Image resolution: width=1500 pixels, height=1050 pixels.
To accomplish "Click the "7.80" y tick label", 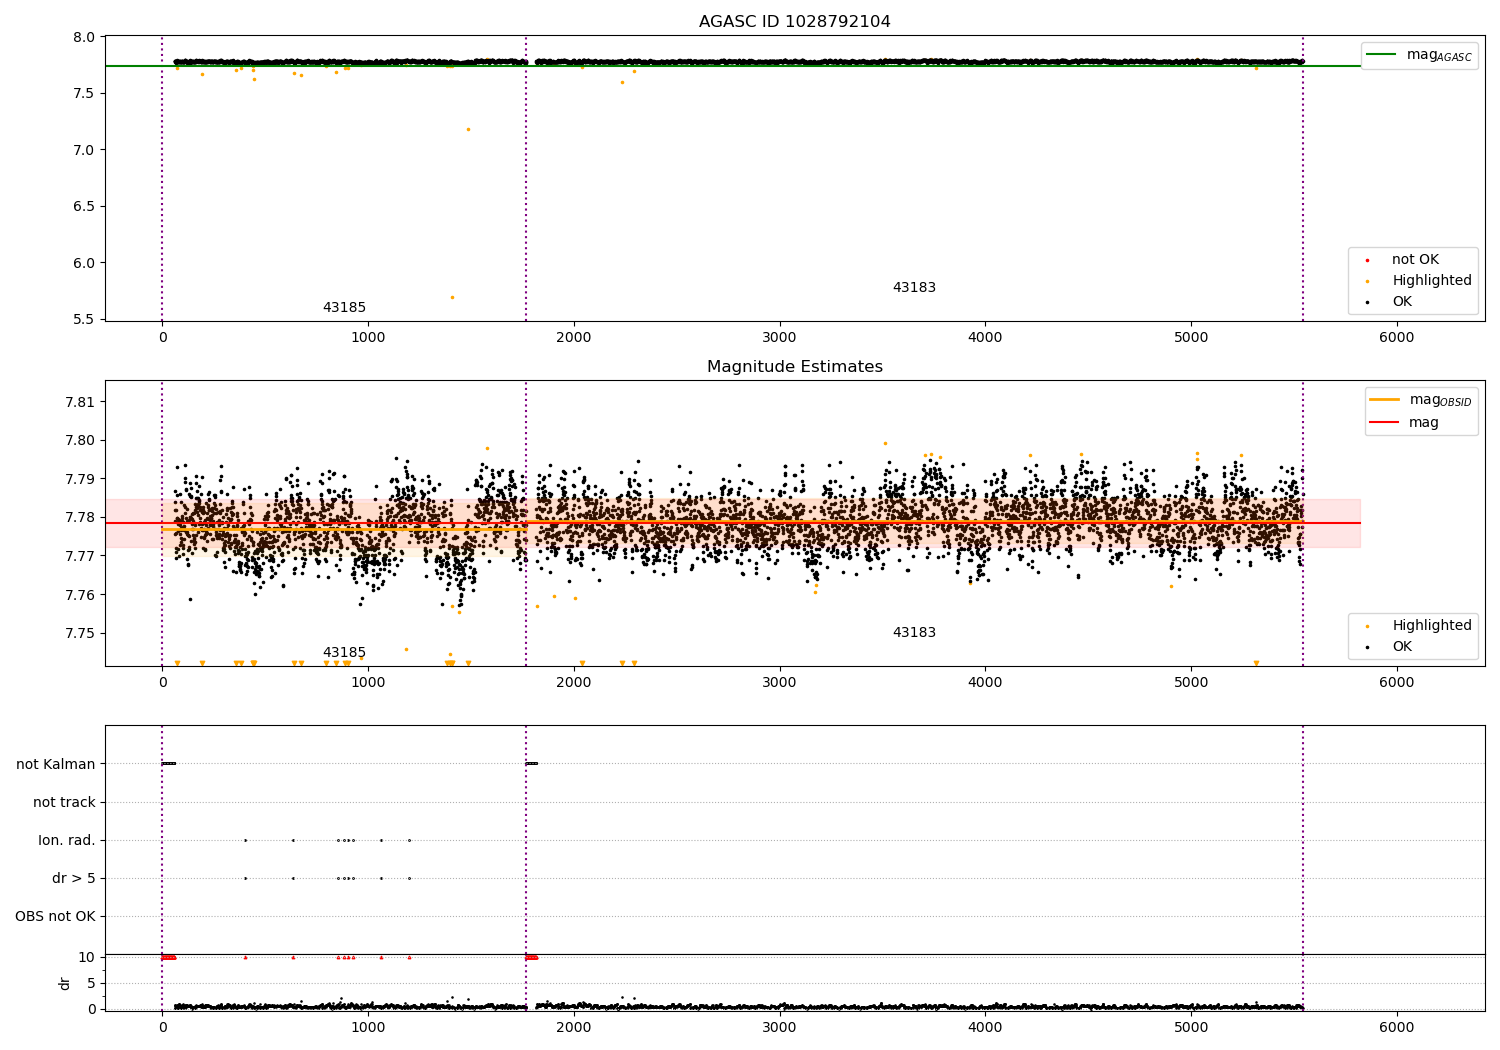I will [80, 441].
